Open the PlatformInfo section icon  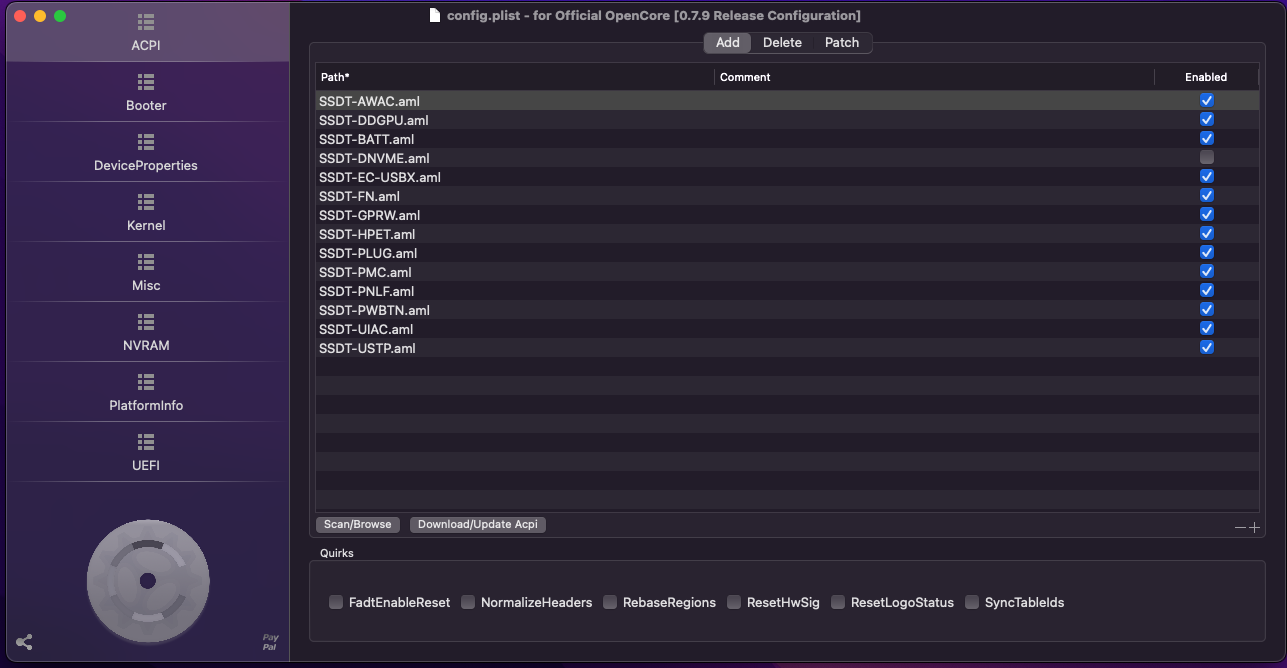[146, 381]
